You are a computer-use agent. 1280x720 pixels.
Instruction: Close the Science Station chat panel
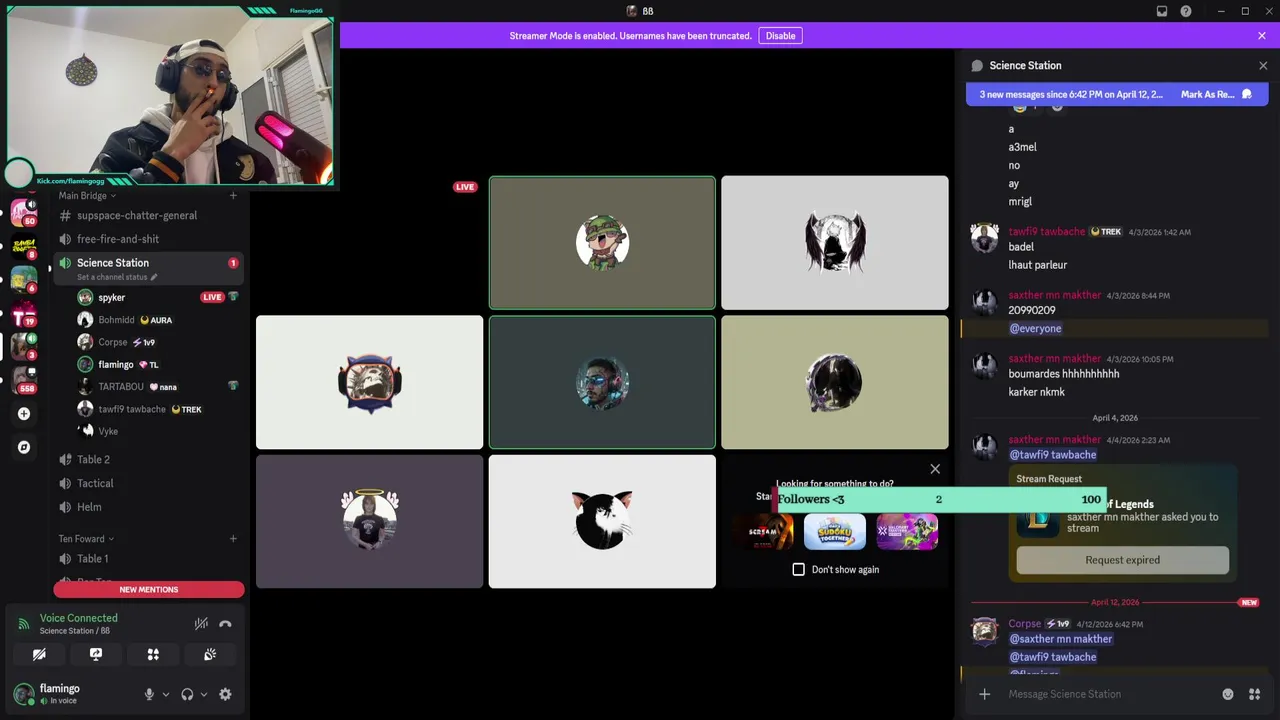pyautogui.click(x=1263, y=66)
